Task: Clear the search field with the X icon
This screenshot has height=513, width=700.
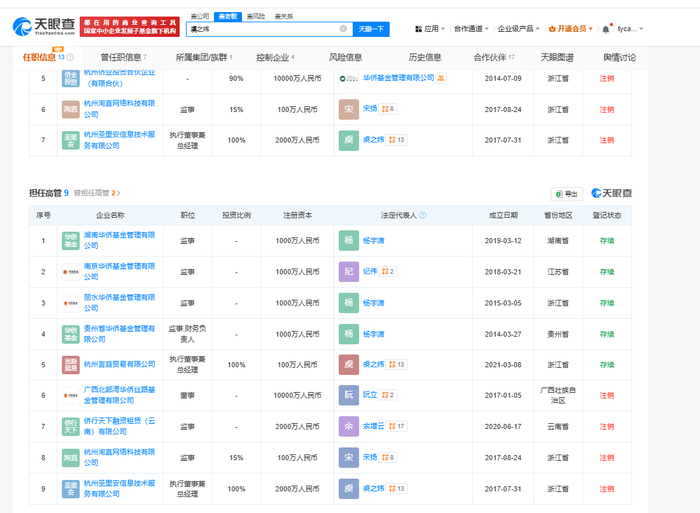Action: point(343,29)
